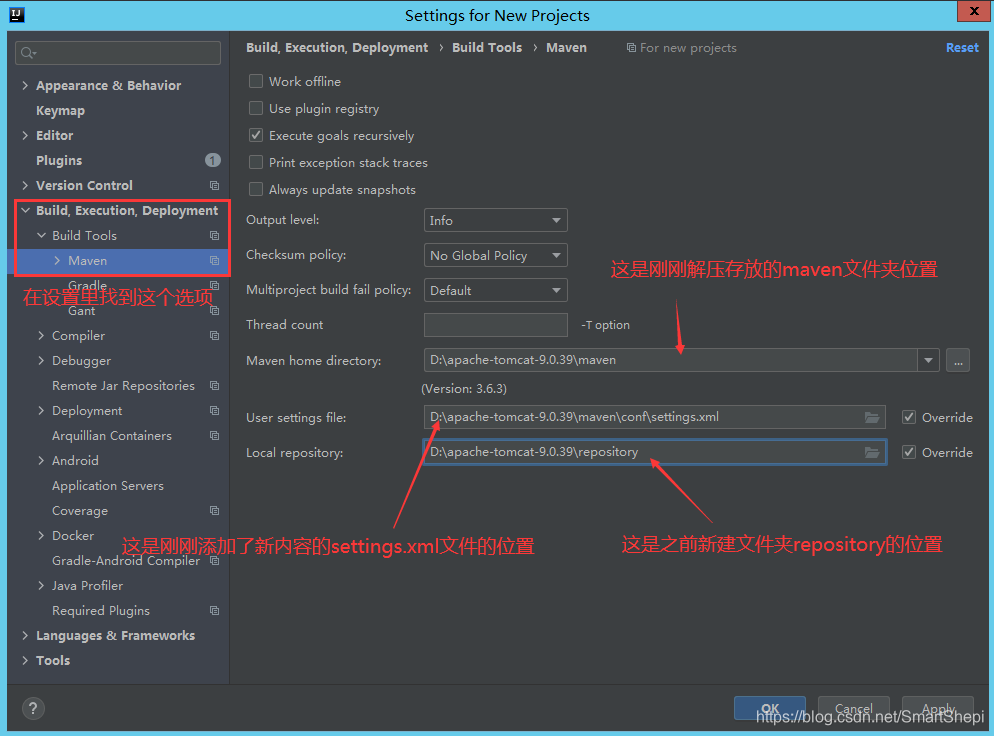Expand the Maven node arrow
This screenshot has height=736, width=994.
tap(57, 261)
